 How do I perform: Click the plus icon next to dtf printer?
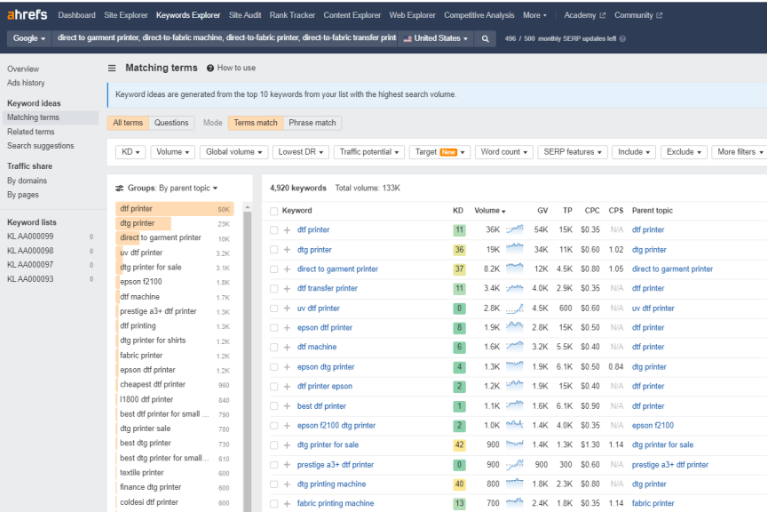click(x=287, y=230)
